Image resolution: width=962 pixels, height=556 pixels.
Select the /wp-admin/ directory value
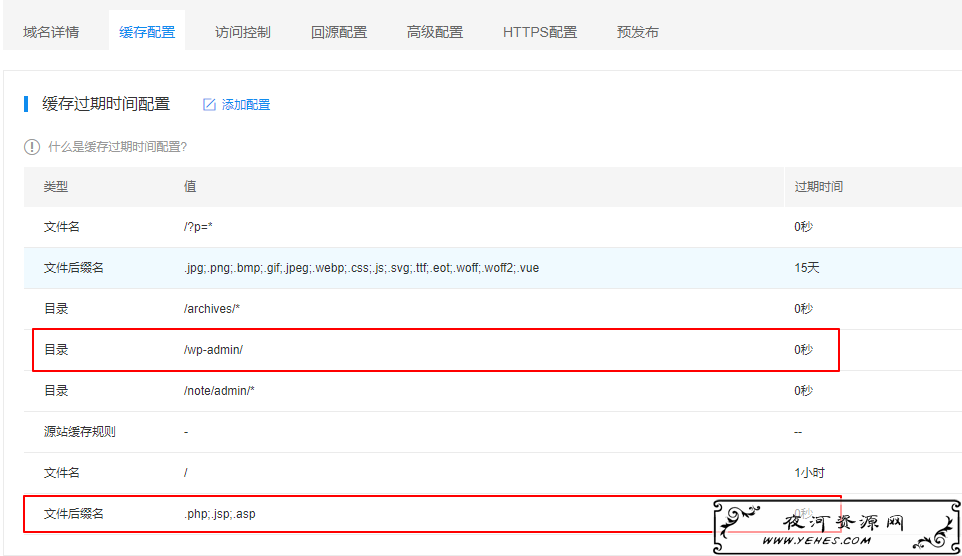[x=214, y=350]
